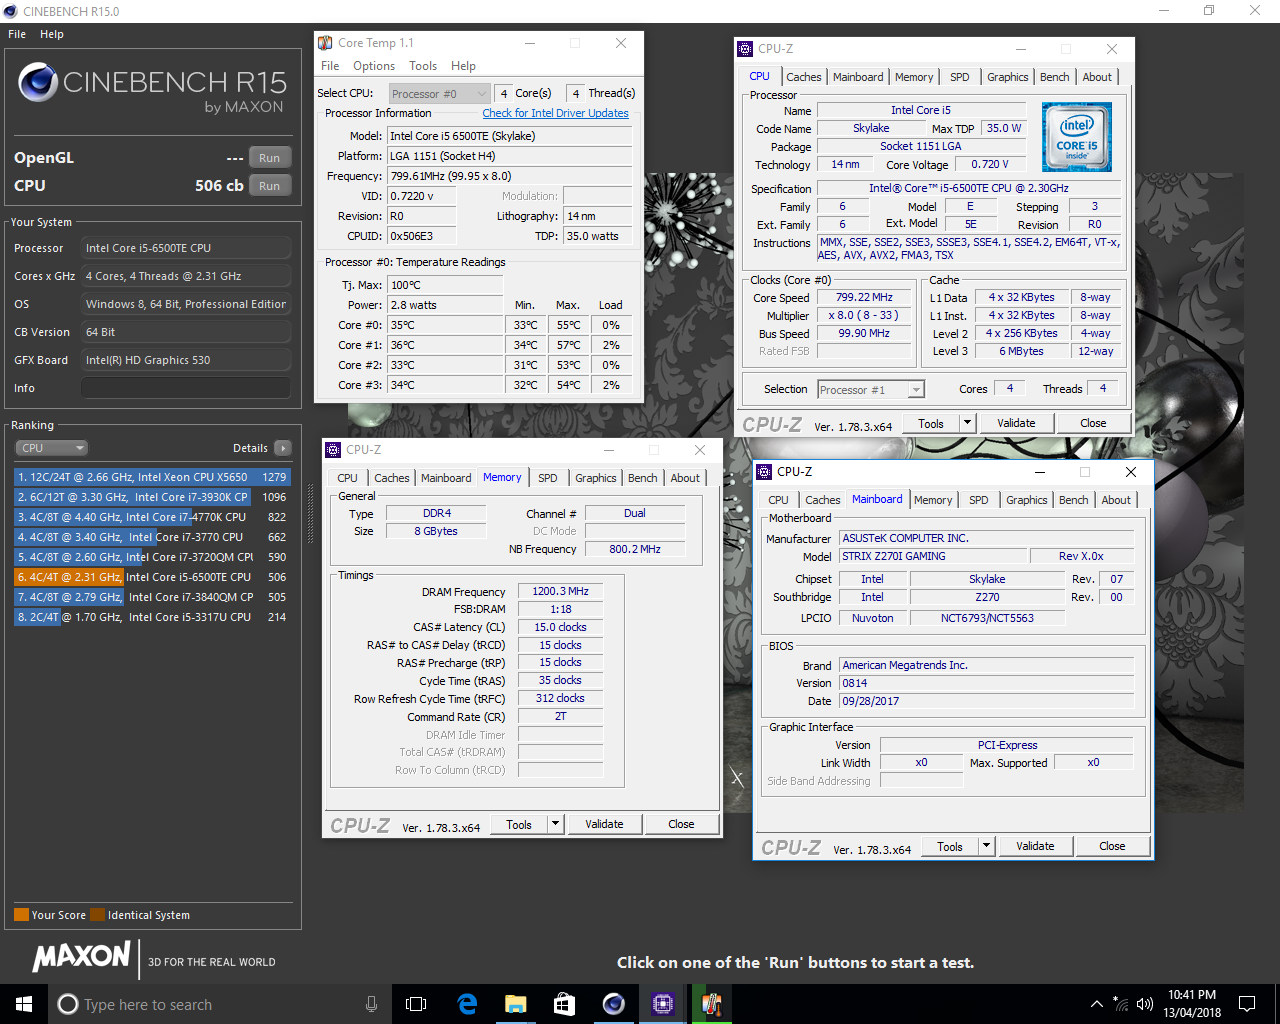Run the CPU benchmark
The image size is (1280, 1024).
(x=270, y=186)
